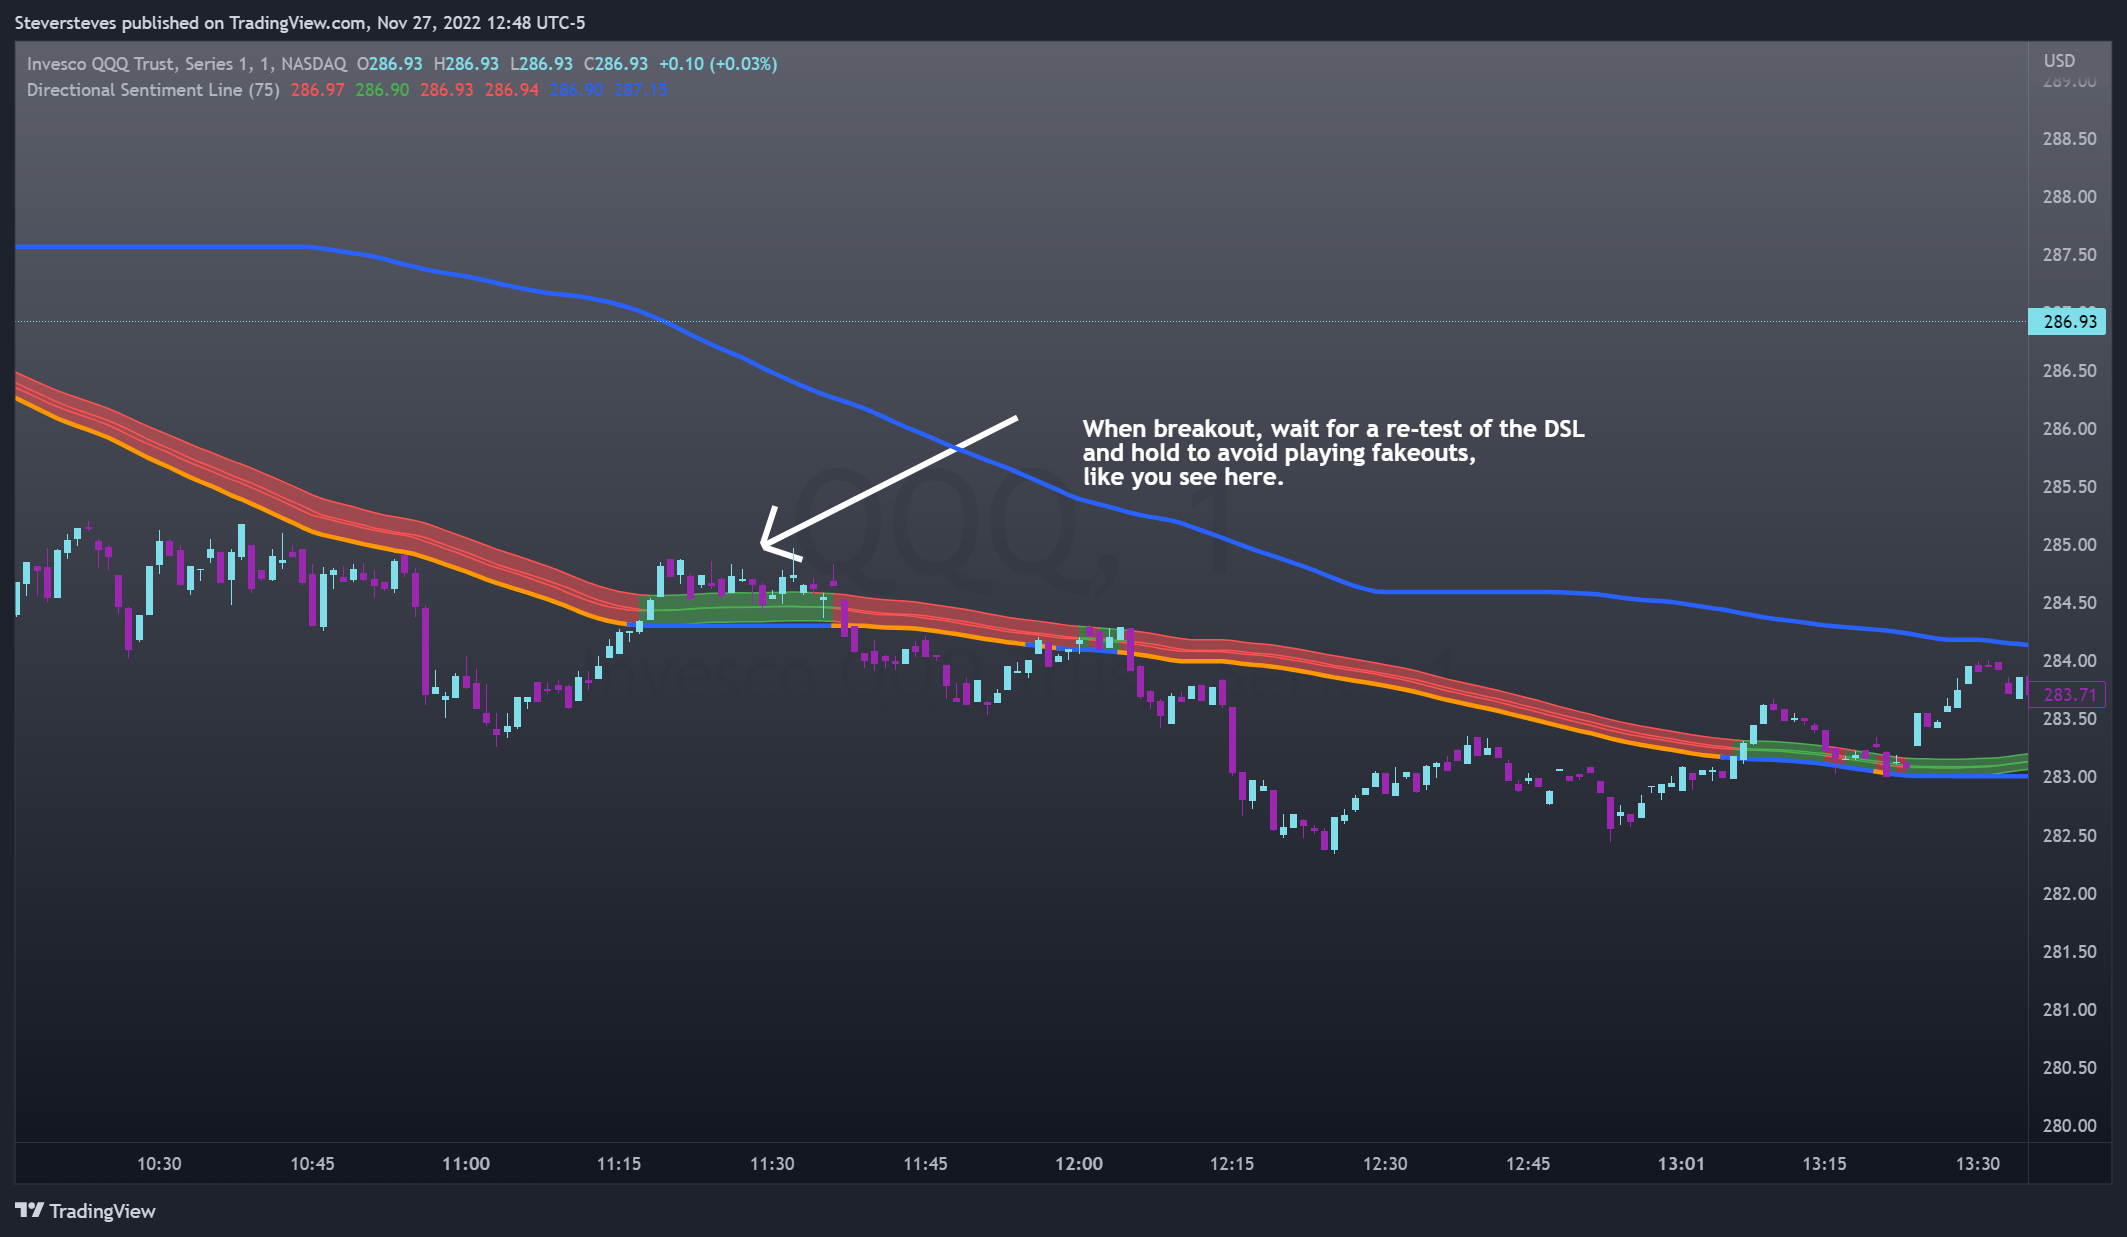Viewport: 2127px width, 1237px height.
Task: Click the 13:01 time axis label
Action: (x=1681, y=1163)
